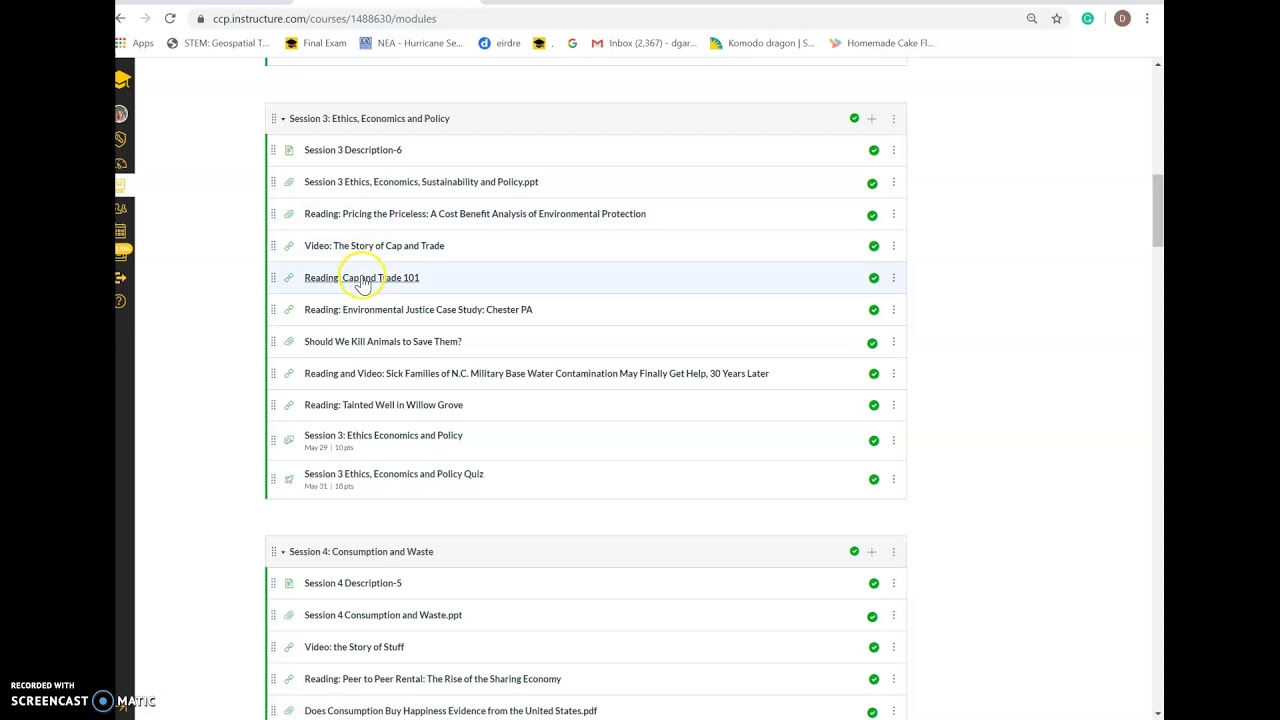Open the Final Exam bookmark
Image resolution: width=1280 pixels, height=720 pixels.
click(316, 43)
